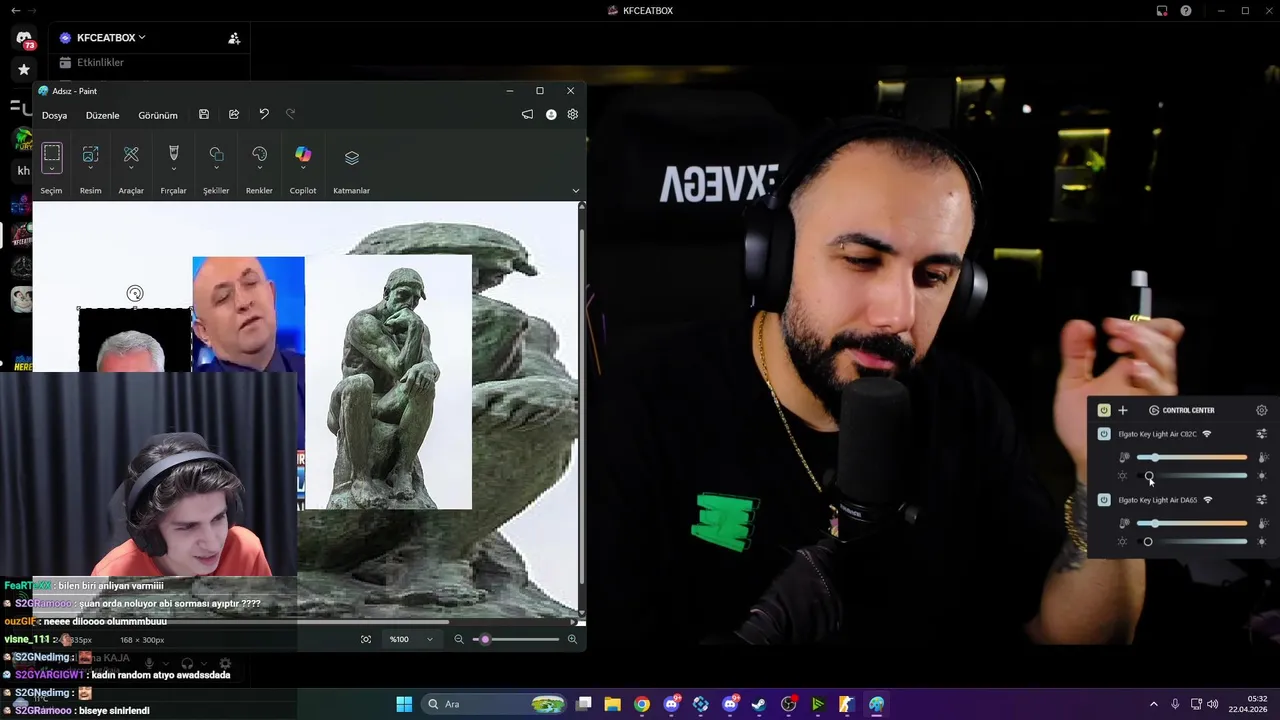Viewport: 1280px width, 720px height.
Task: Click the rotate handle above the Paint selection
Action: pyautogui.click(x=135, y=293)
